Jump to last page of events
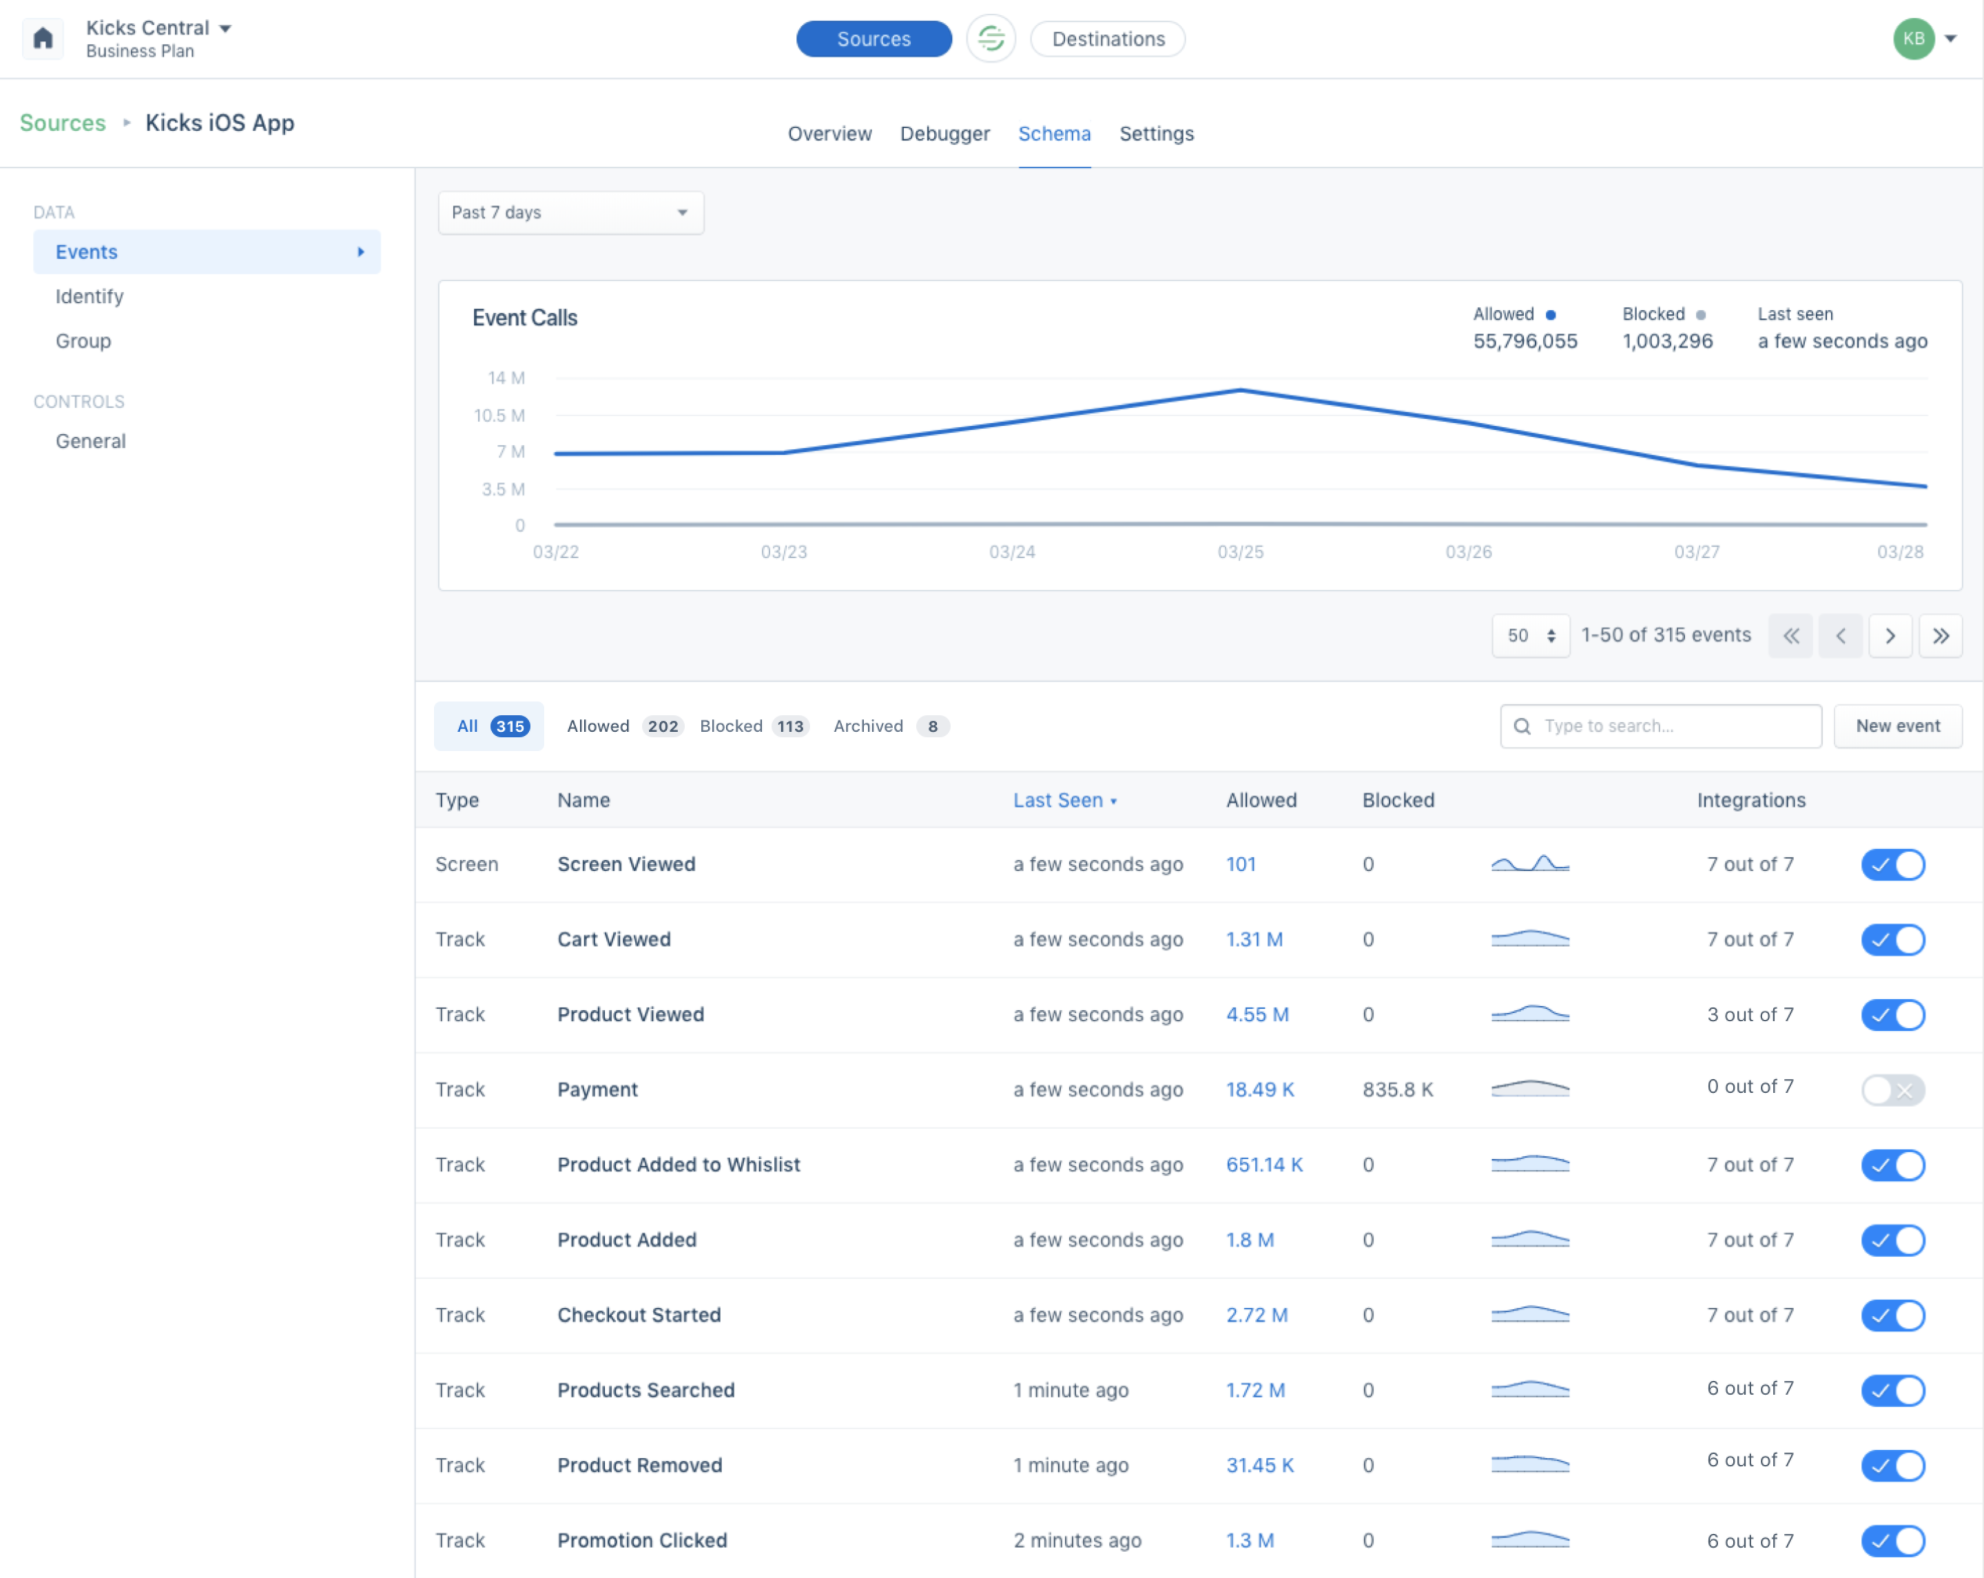 point(1940,636)
